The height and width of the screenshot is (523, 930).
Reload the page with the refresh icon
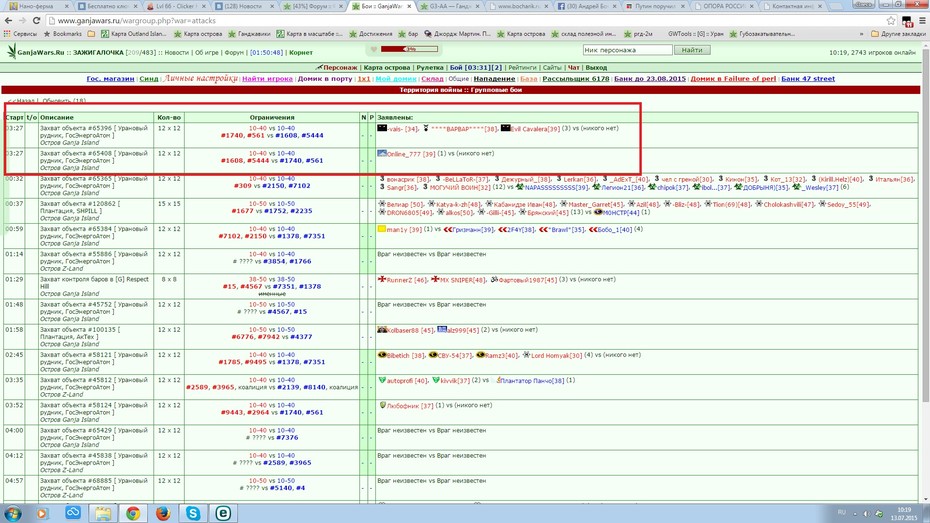[x=36, y=20]
